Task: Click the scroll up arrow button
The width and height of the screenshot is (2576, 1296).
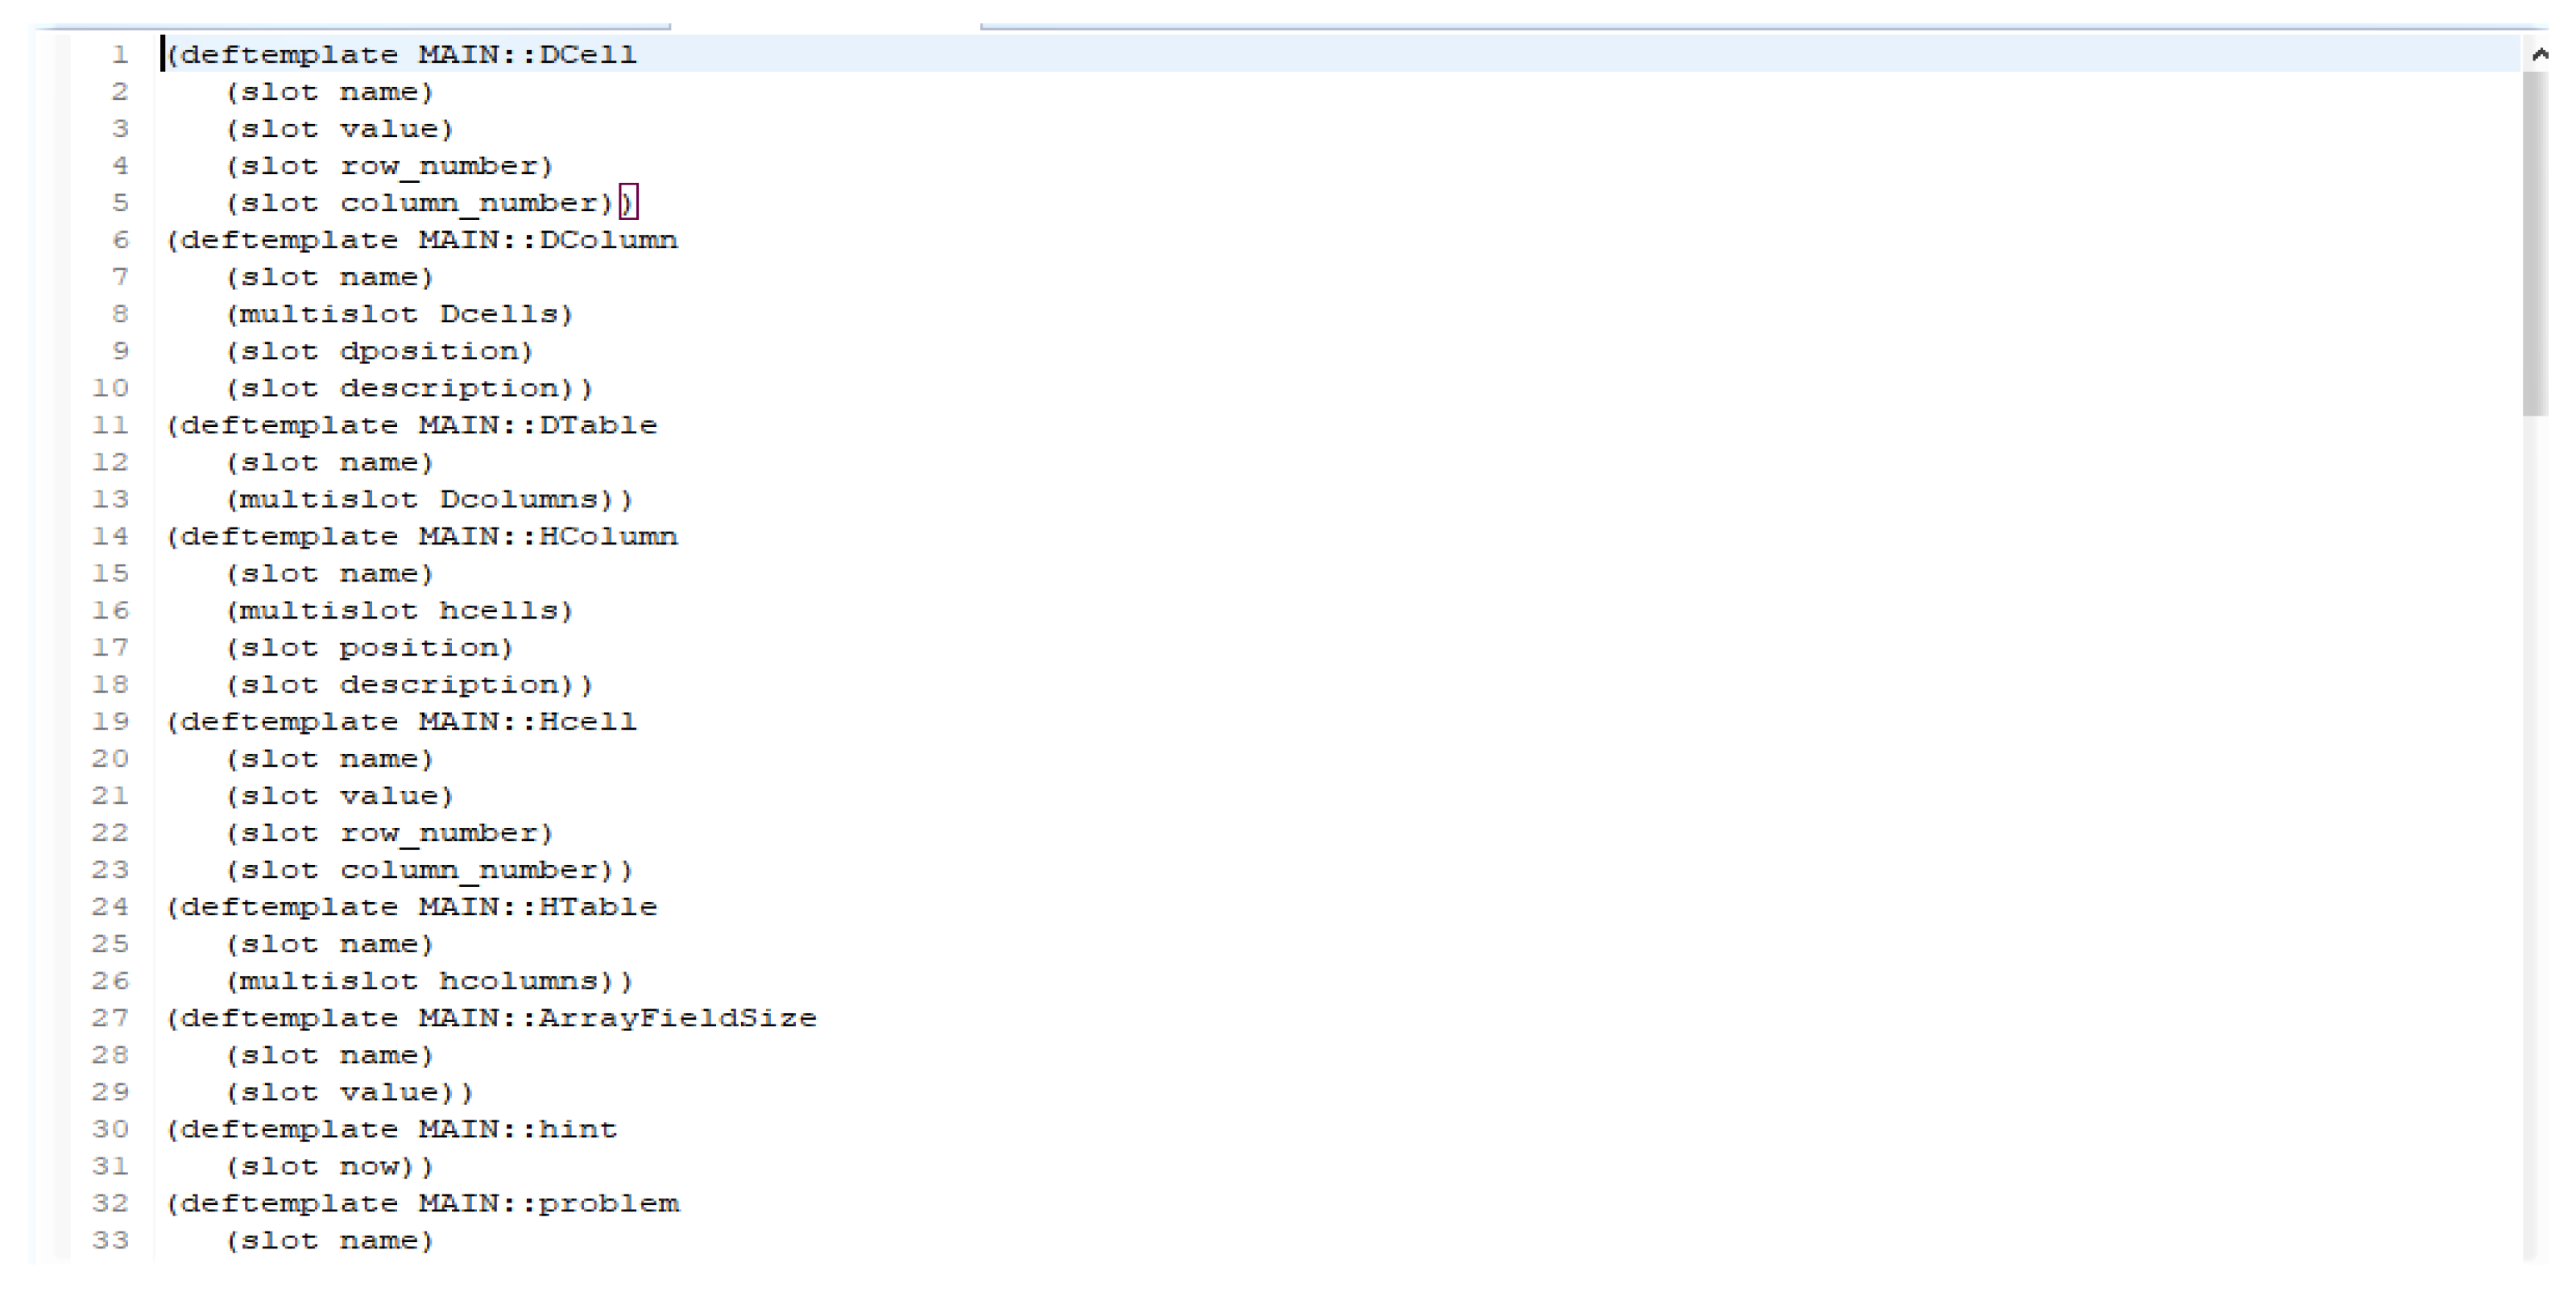Action: [2538, 54]
